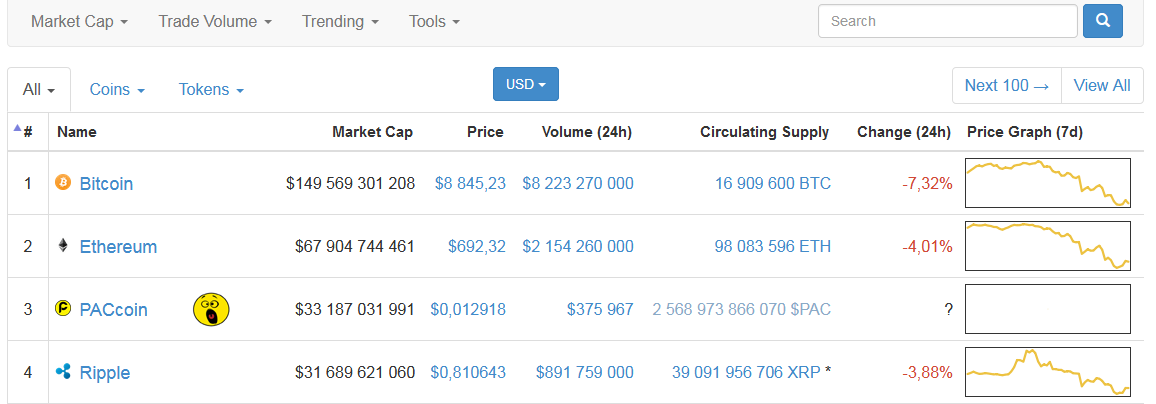Click Ethereum volume $2 154 260 000
Image resolution: width=1156 pixels, height=404 pixels.
tap(578, 246)
